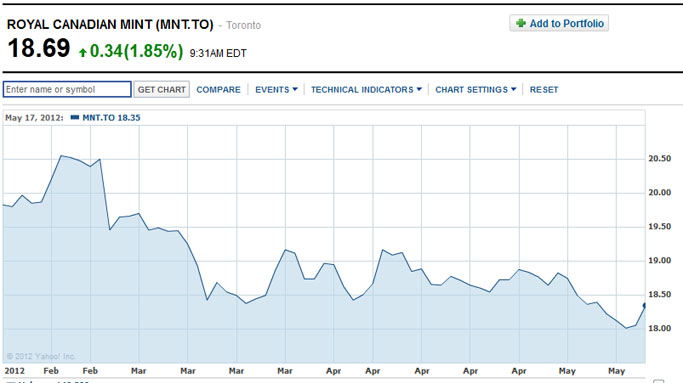Click the green plus icon on Add to Portfolio
The image size is (683, 383).
[521, 23]
